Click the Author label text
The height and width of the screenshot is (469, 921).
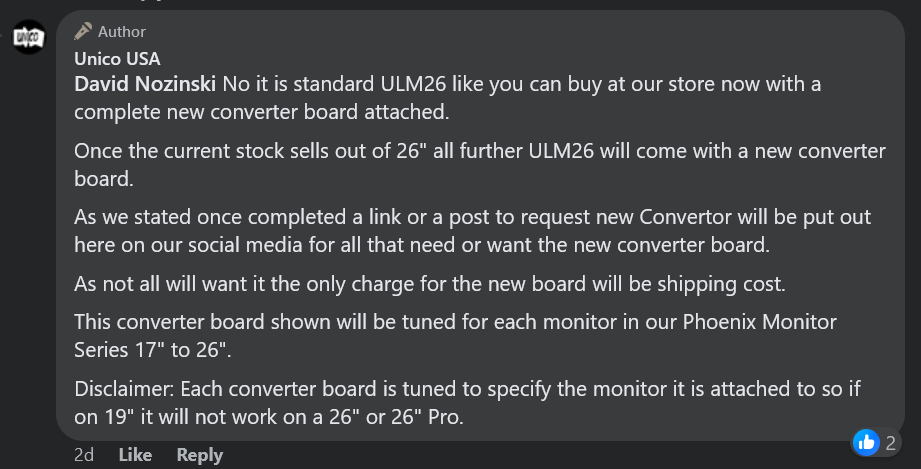[x=122, y=32]
